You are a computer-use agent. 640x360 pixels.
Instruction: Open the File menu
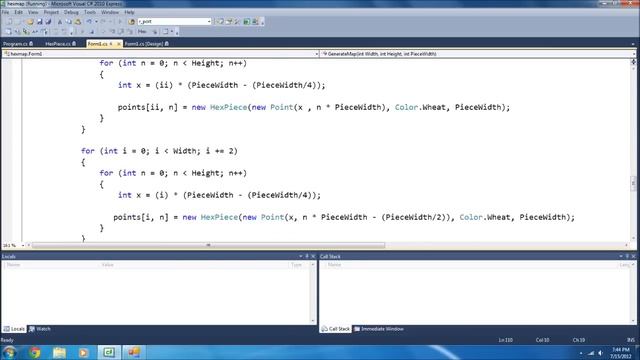5,12
